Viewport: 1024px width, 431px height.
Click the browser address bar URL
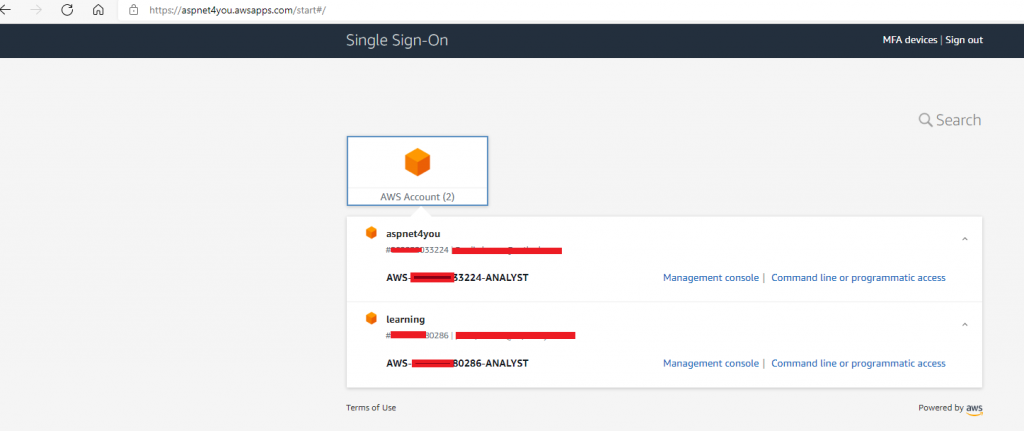click(x=237, y=10)
